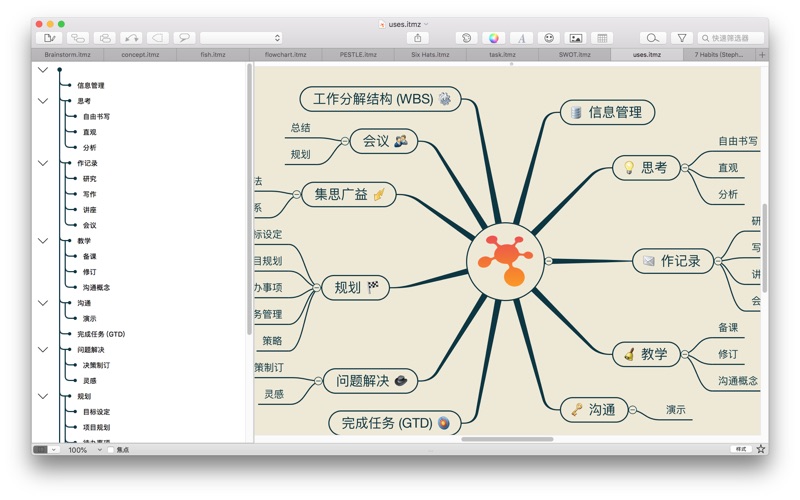The height and width of the screenshot is (500, 800).
Task: Click the edit topic toolbar icon
Action: [49, 38]
